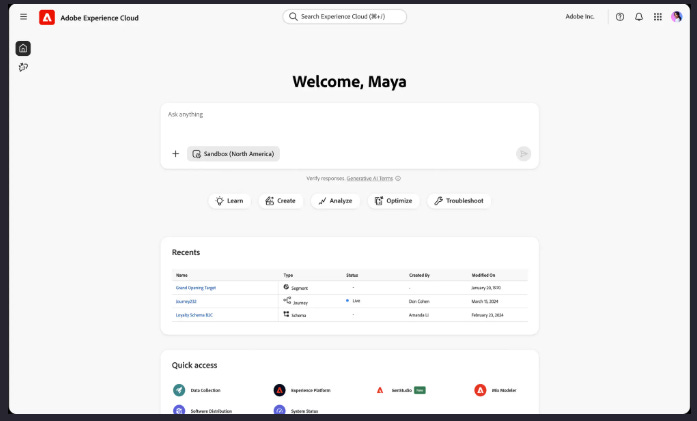This screenshot has width=697, height=421.
Task: Open the Help question mark icon
Action: pyautogui.click(x=620, y=17)
